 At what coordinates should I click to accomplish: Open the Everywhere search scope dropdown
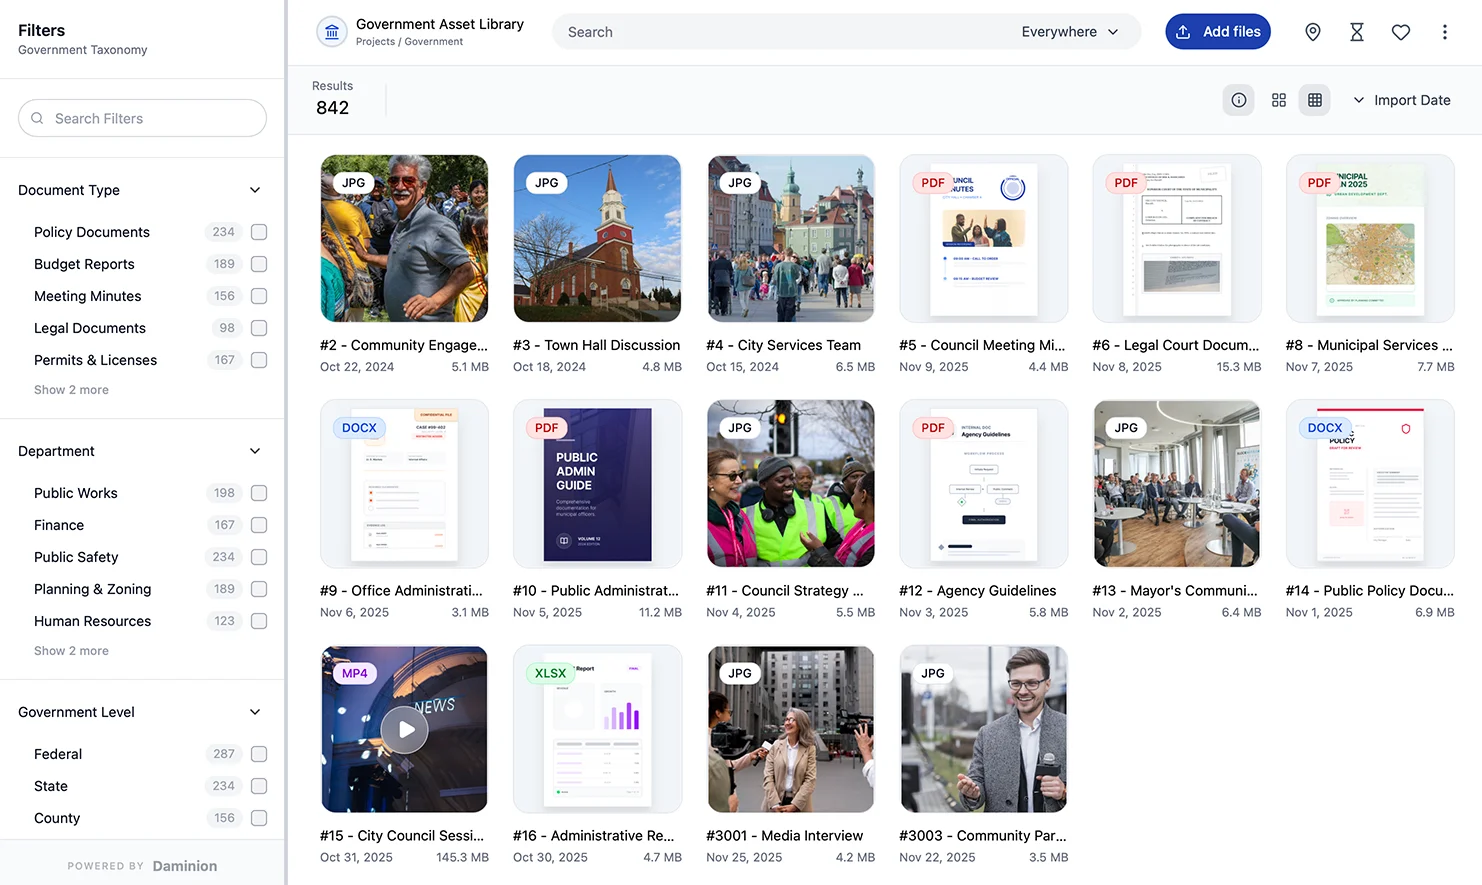(x=1070, y=32)
